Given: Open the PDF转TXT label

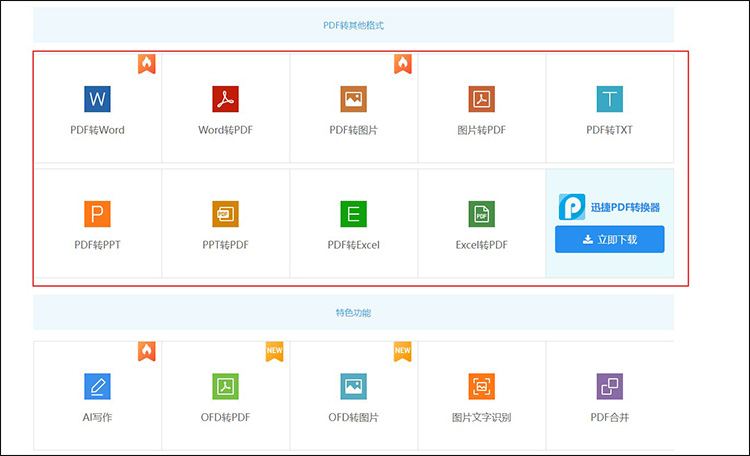Looking at the screenshot, I should (x=610, y=130).
